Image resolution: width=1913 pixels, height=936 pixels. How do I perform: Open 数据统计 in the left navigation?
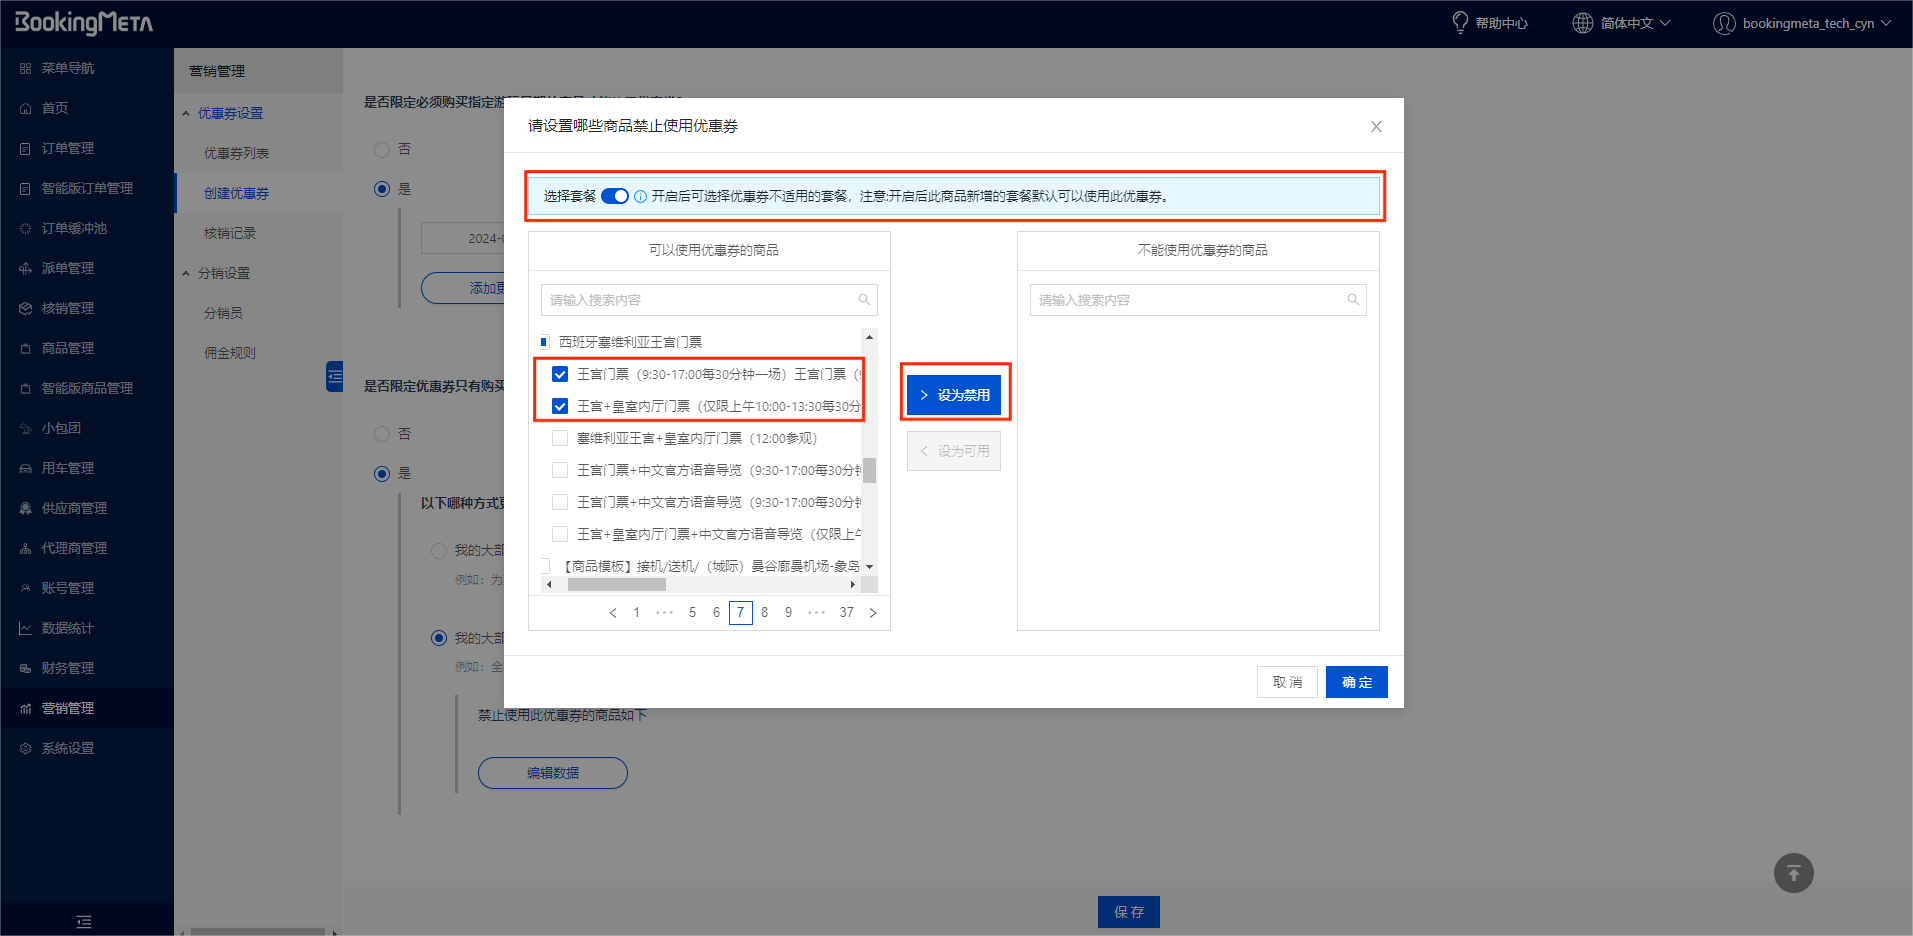68,628
